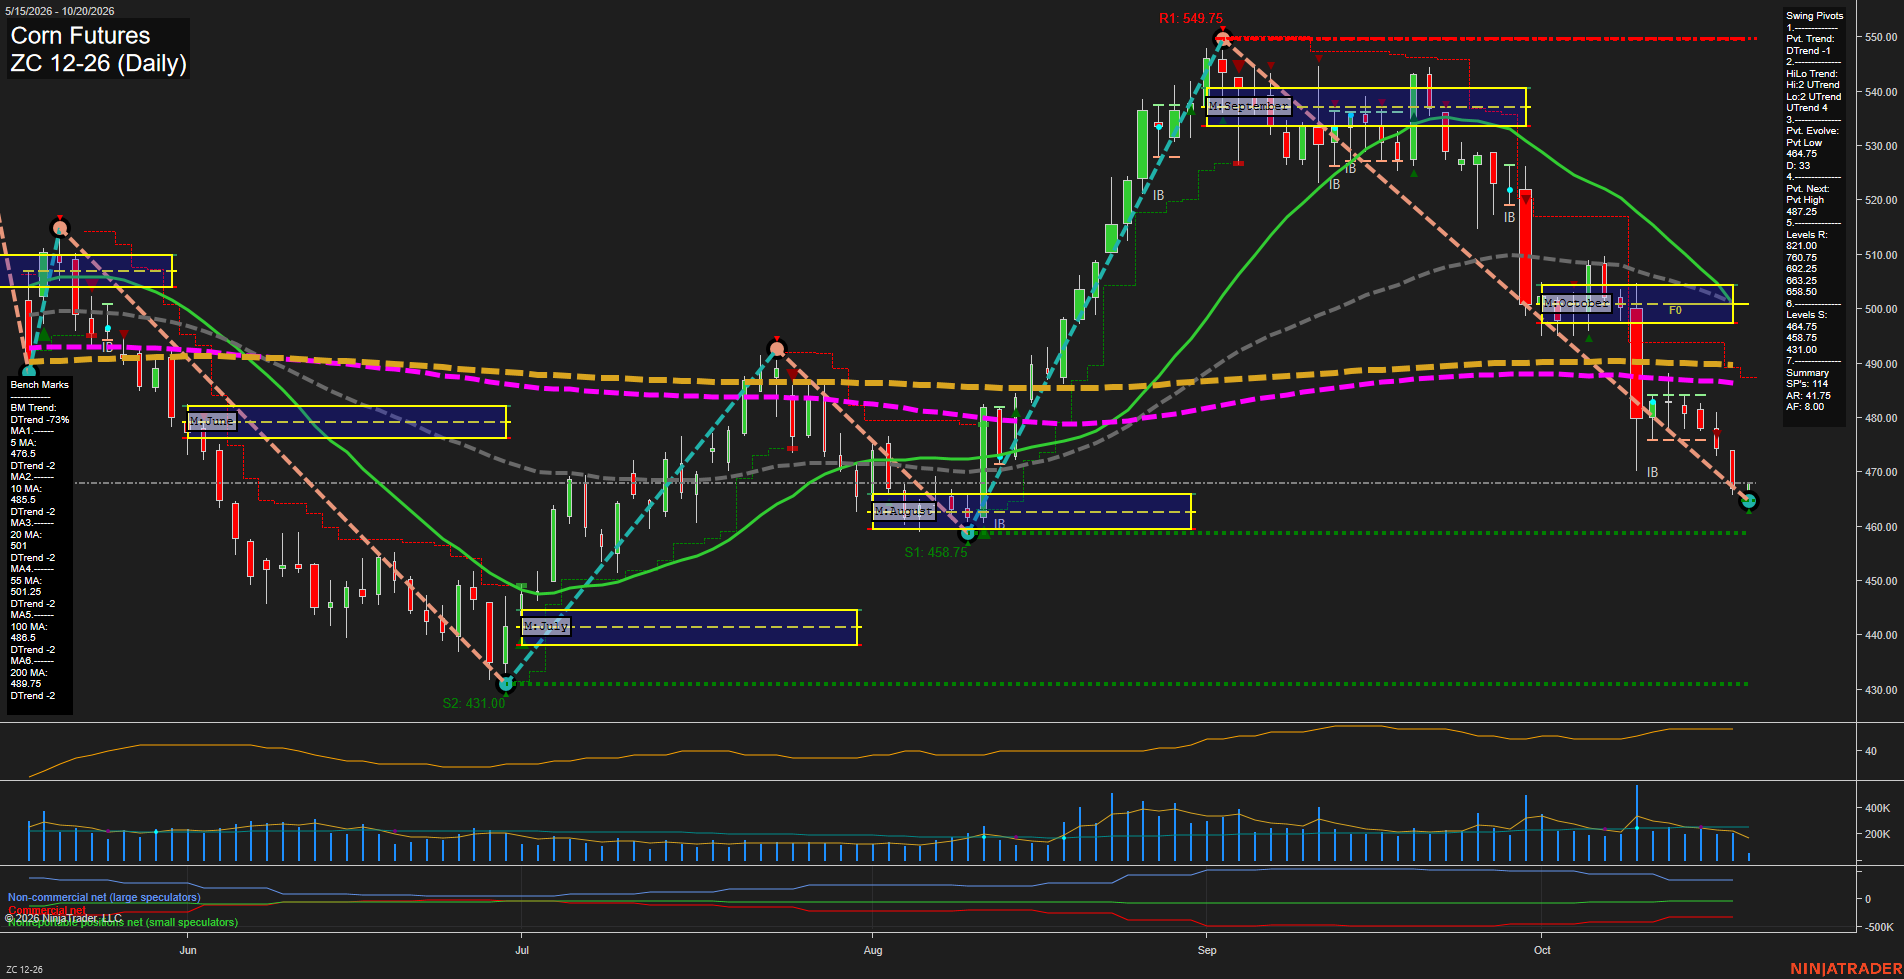
Task: Click the 550.00 price axis label
Action: click(1881, 37)
